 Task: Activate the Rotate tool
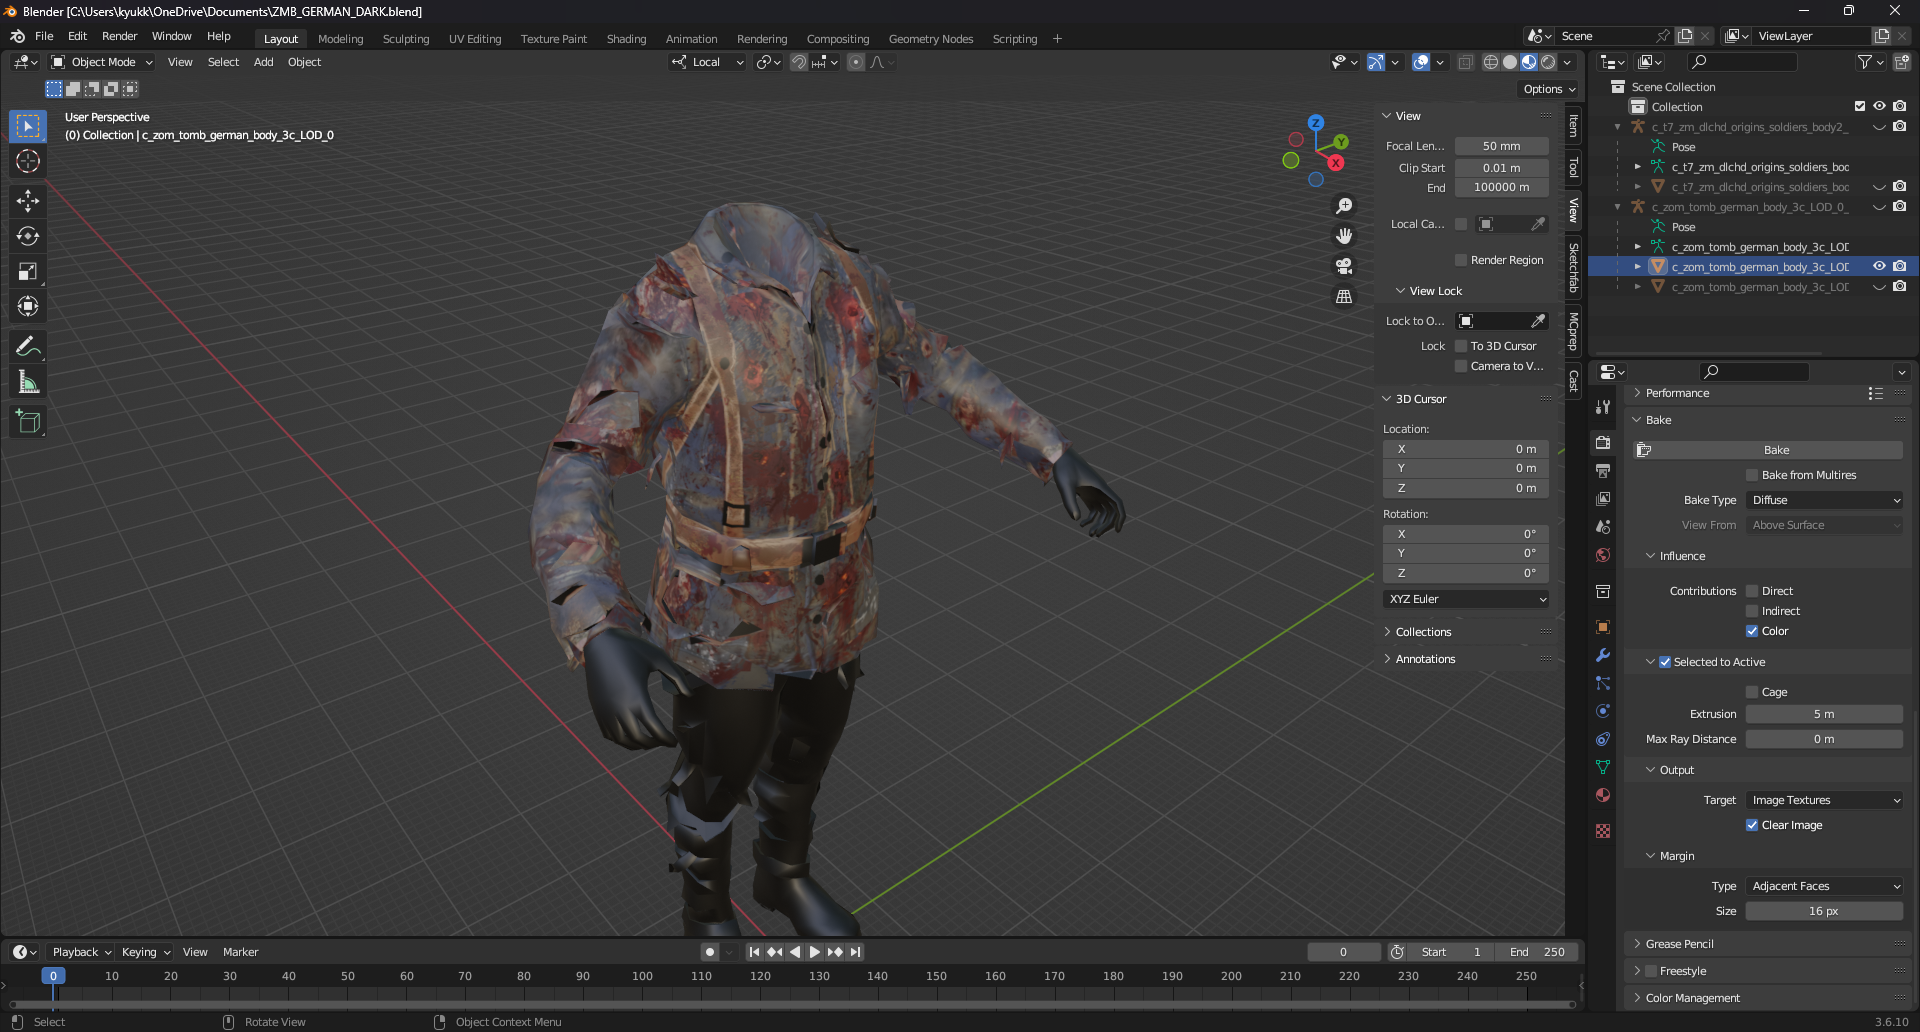click(x=28, y=236)
